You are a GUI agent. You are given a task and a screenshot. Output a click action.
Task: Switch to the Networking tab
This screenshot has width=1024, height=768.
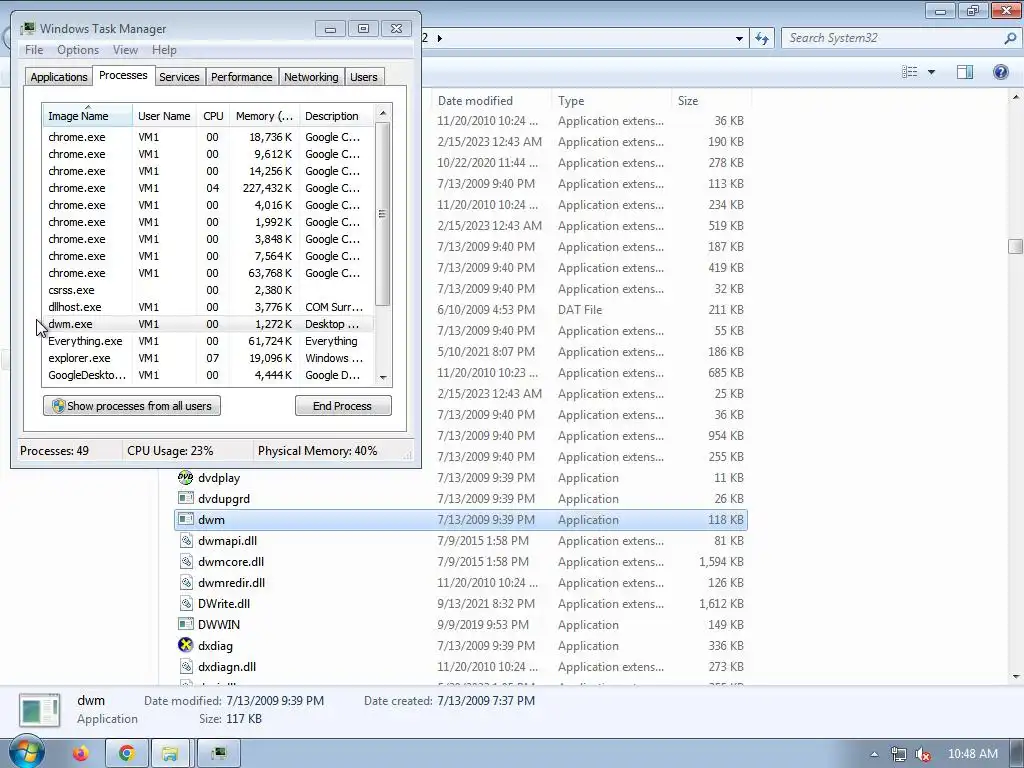(x=311, y=77)
